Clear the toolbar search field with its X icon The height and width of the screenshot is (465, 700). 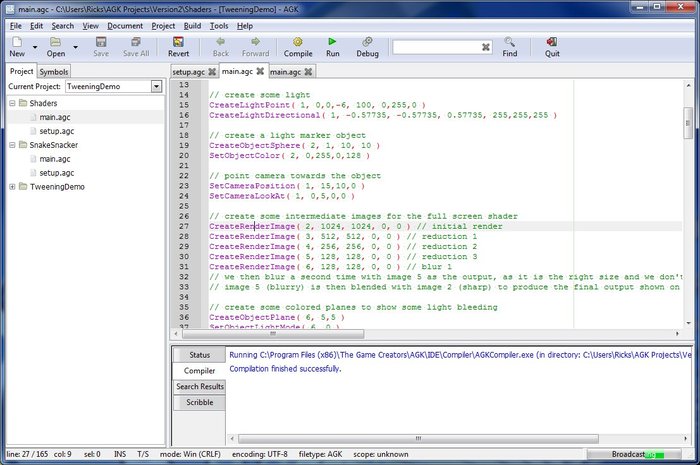(x=486, y=47)
